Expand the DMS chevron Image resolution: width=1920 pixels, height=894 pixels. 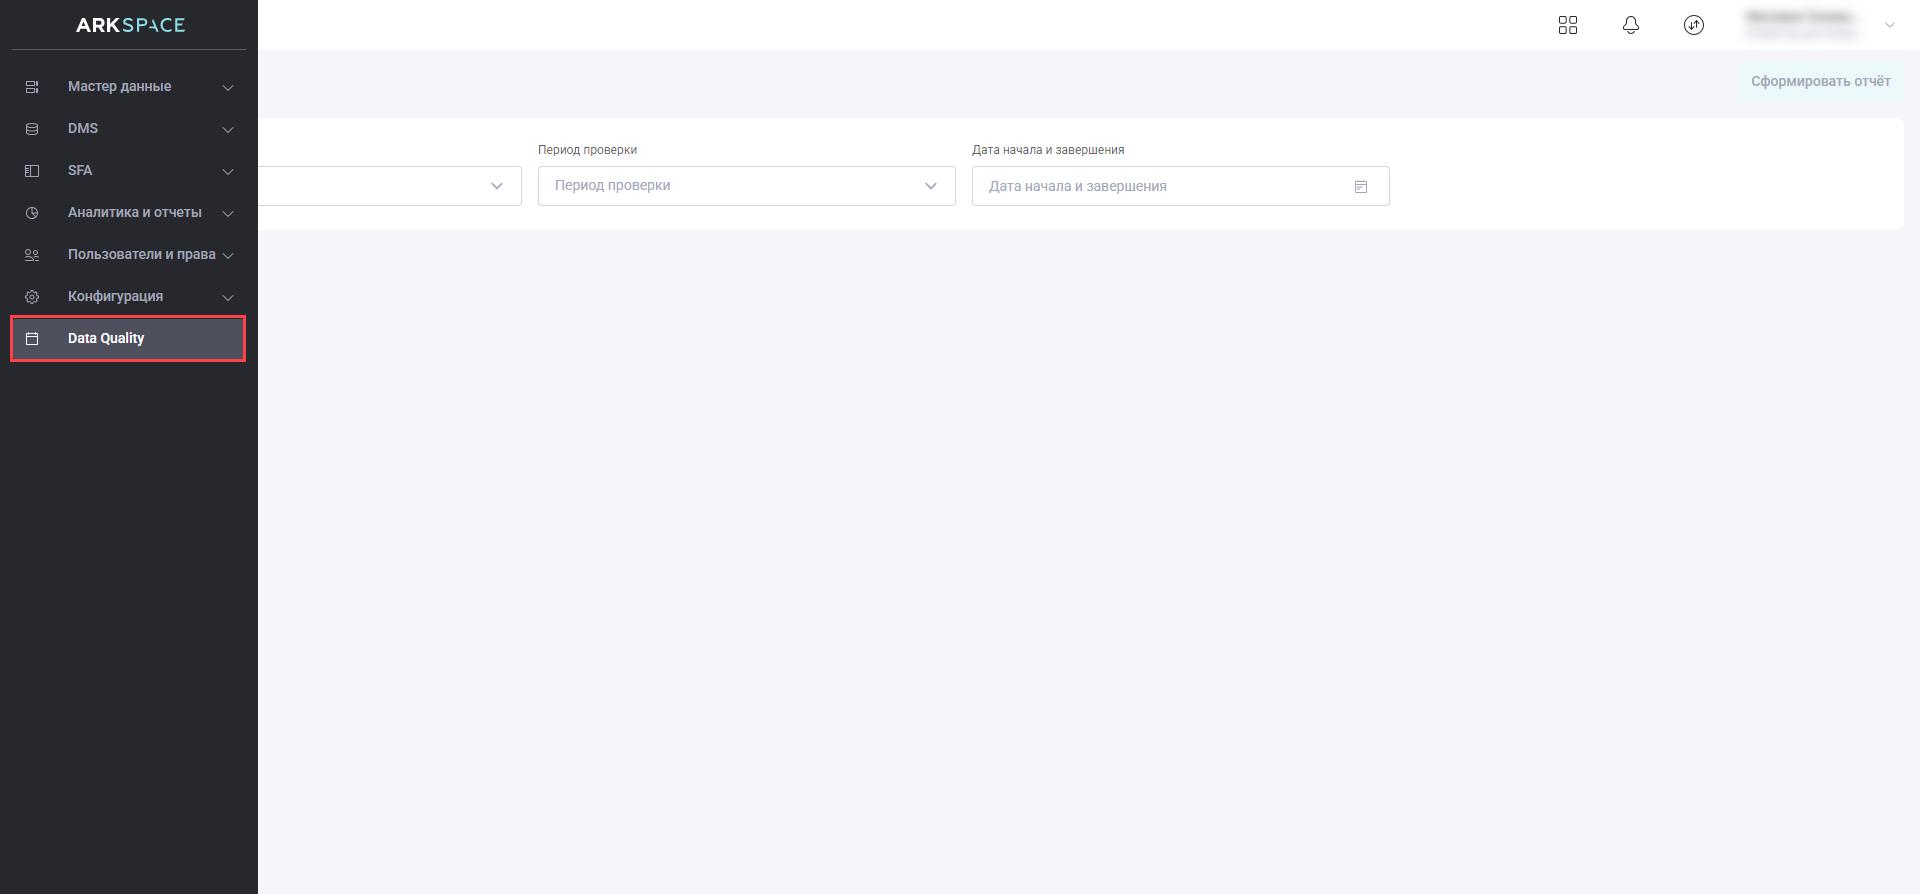point(228,130)
